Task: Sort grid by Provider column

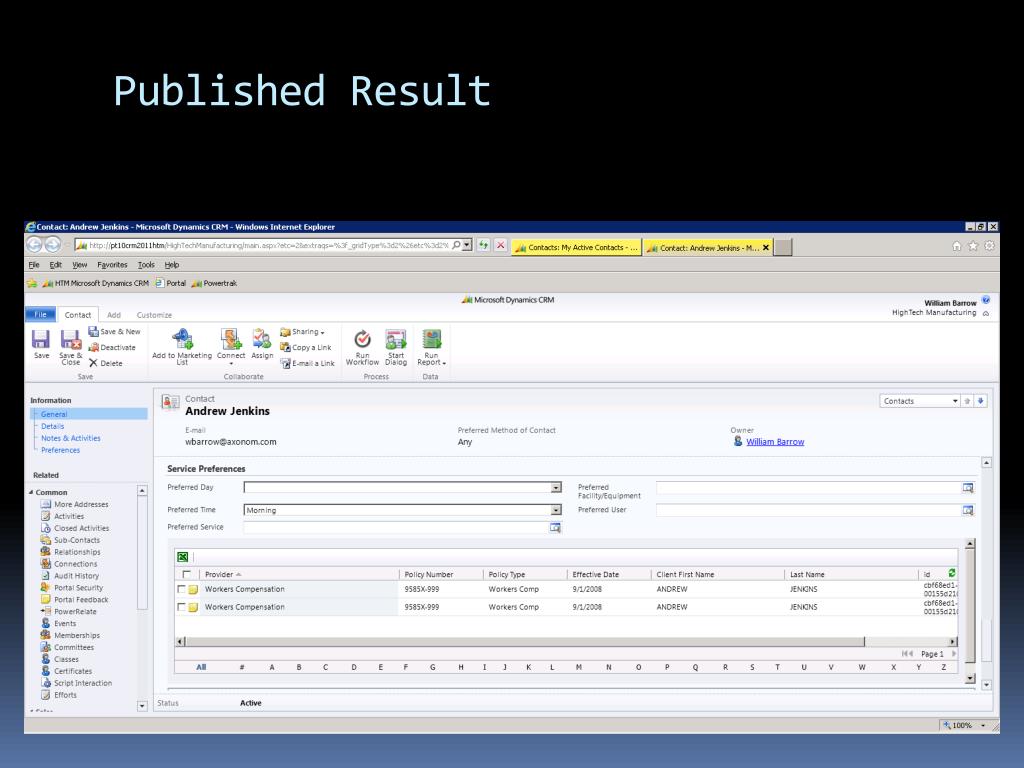Action: coord(219,575)
